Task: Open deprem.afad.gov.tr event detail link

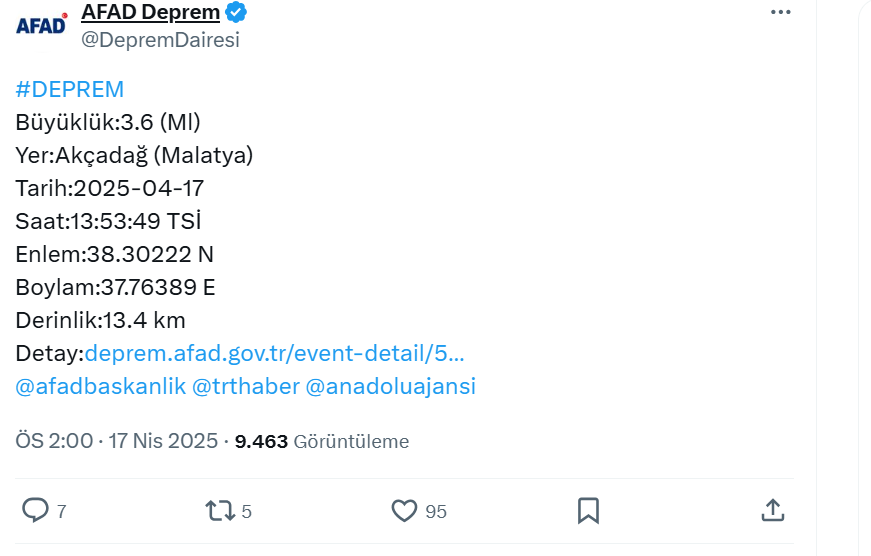Action: click(x=274, y=353)
